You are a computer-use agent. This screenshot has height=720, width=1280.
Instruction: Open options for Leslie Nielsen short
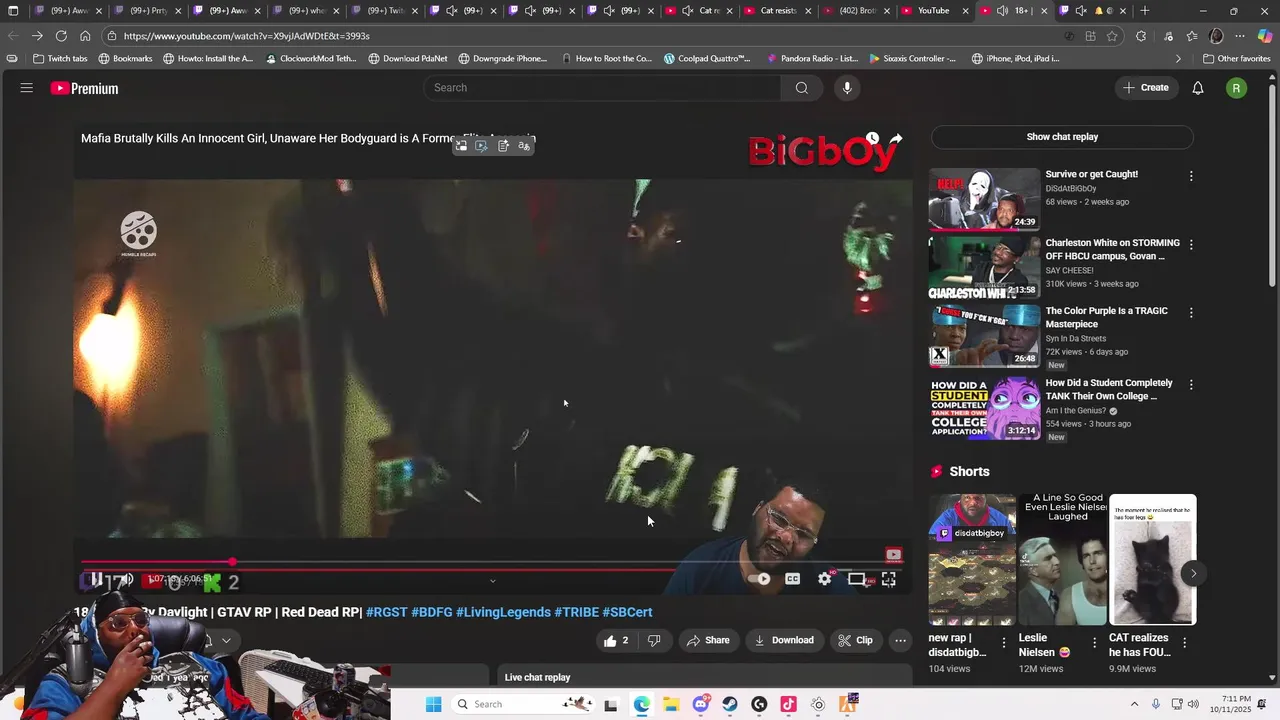[1094, 643]
